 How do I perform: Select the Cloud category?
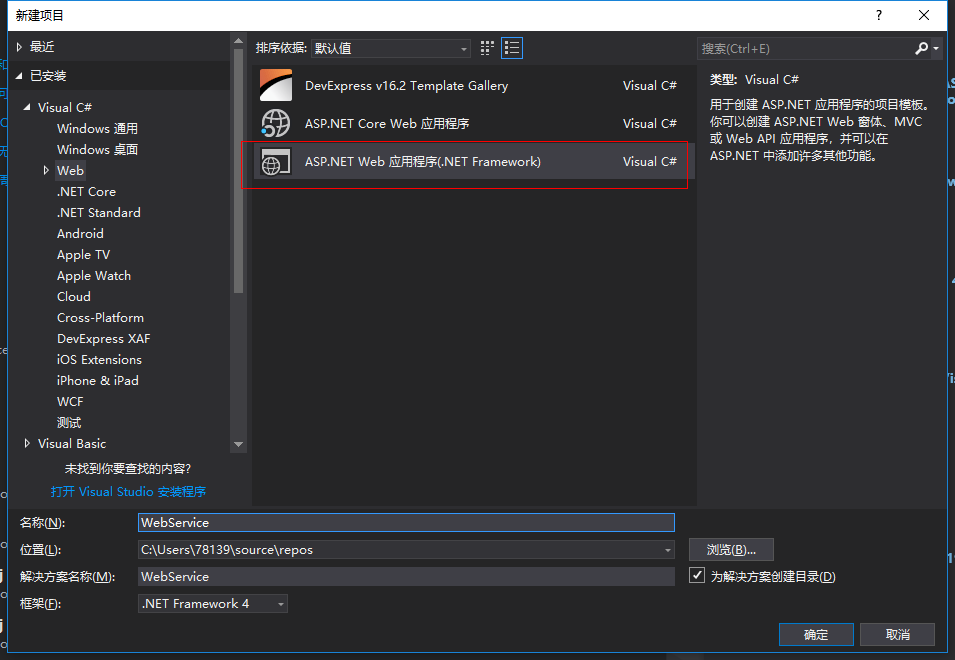(74, 297)
